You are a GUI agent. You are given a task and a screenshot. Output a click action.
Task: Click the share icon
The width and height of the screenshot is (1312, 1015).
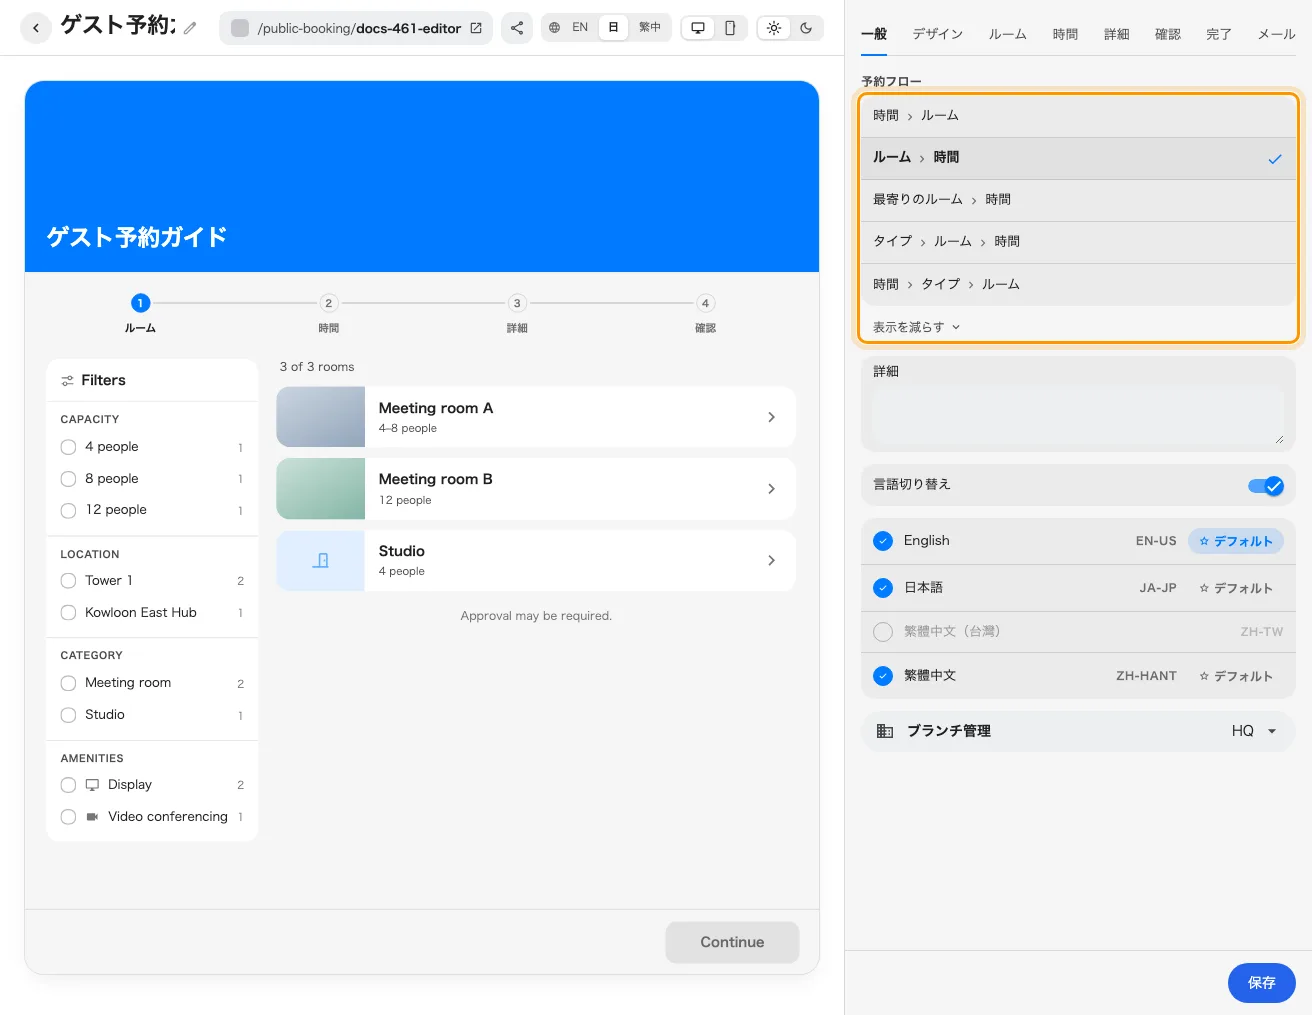[x=516, y=28]
